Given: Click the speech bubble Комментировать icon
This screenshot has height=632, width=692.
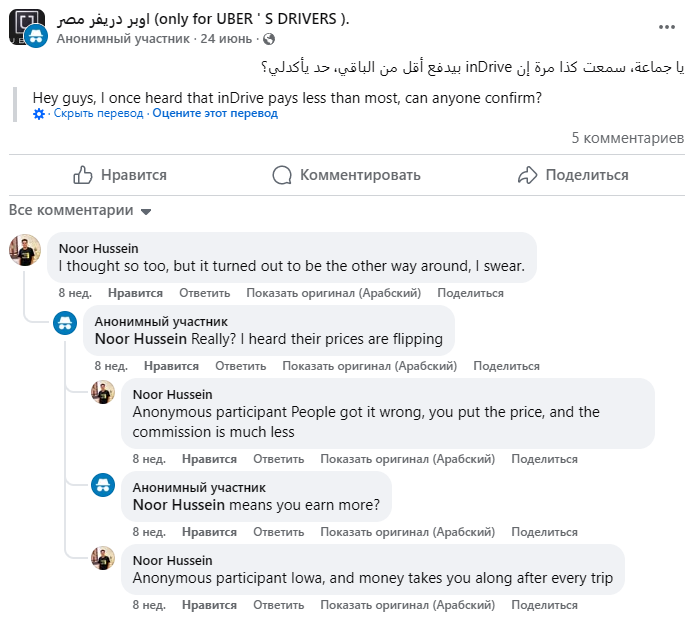Looking at the screenshot, I should (282, 175).
